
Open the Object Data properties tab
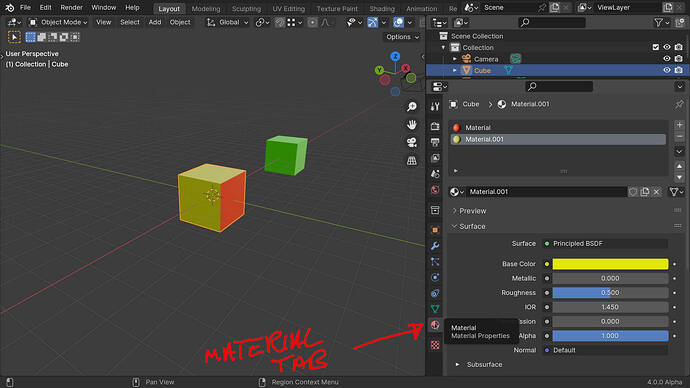[x=435, y=309]
